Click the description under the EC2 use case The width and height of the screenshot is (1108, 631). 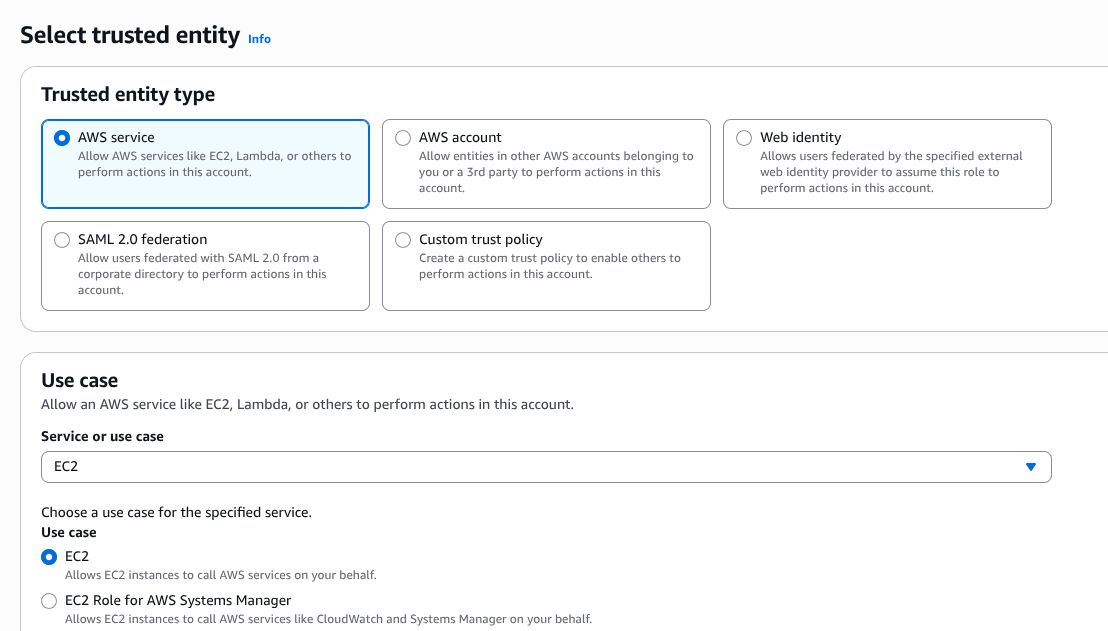(x=220, y=575)
